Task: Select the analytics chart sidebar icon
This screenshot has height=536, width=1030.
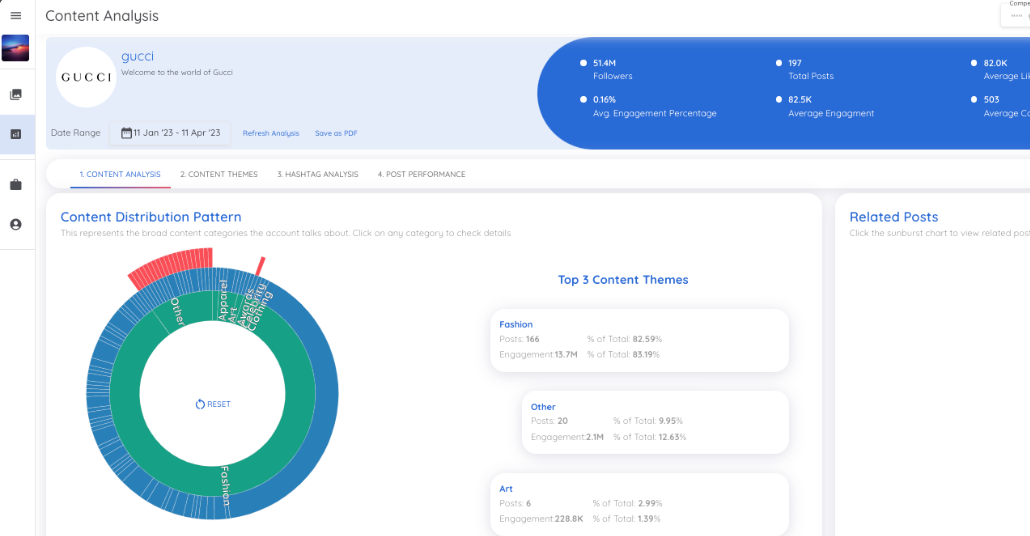Action: click(x=16, y=134)
